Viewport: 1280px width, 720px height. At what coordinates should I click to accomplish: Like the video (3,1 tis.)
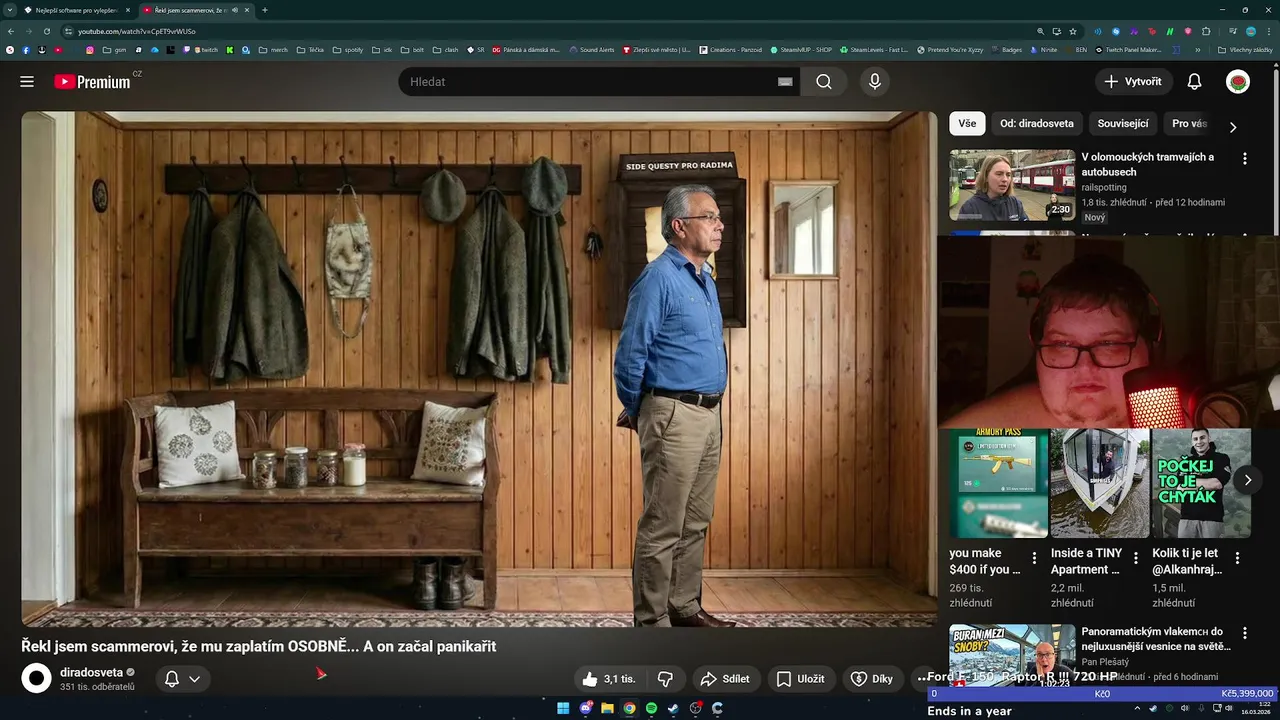(610, 679)
